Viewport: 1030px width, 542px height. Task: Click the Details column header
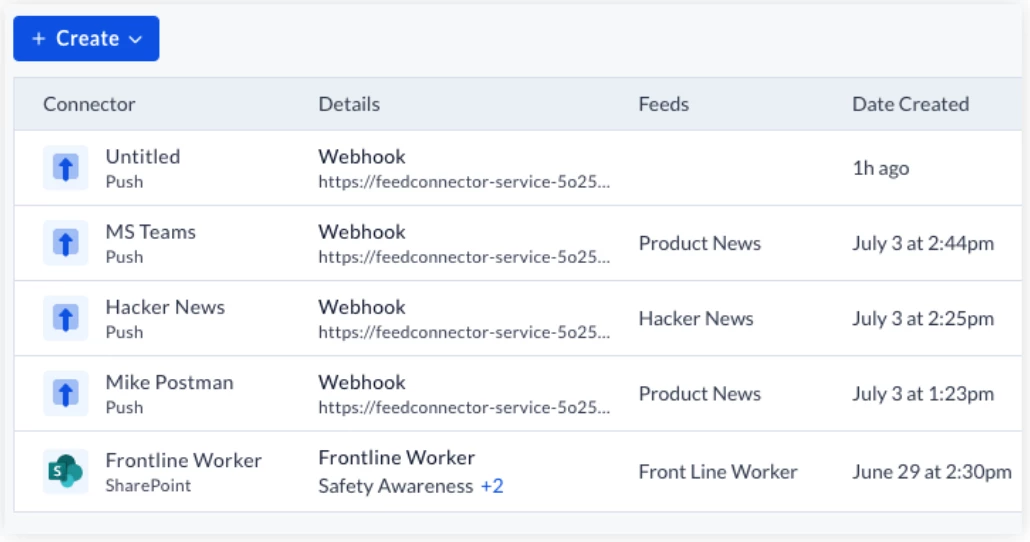349,104
